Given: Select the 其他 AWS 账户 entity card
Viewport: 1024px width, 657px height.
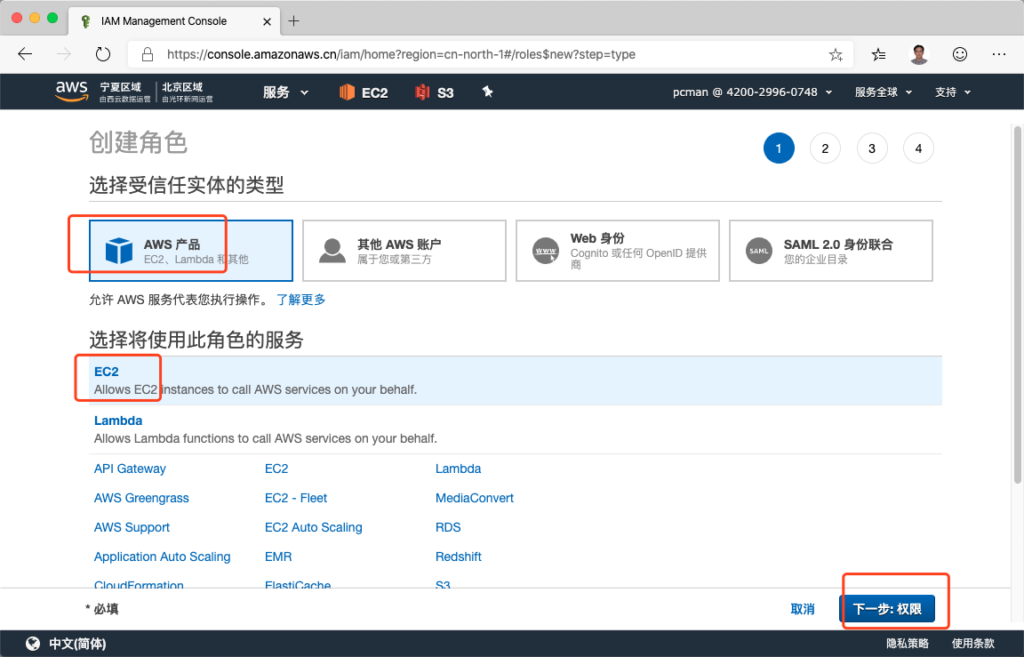Looking at the screenshot, I should click(x=404, y=251).
